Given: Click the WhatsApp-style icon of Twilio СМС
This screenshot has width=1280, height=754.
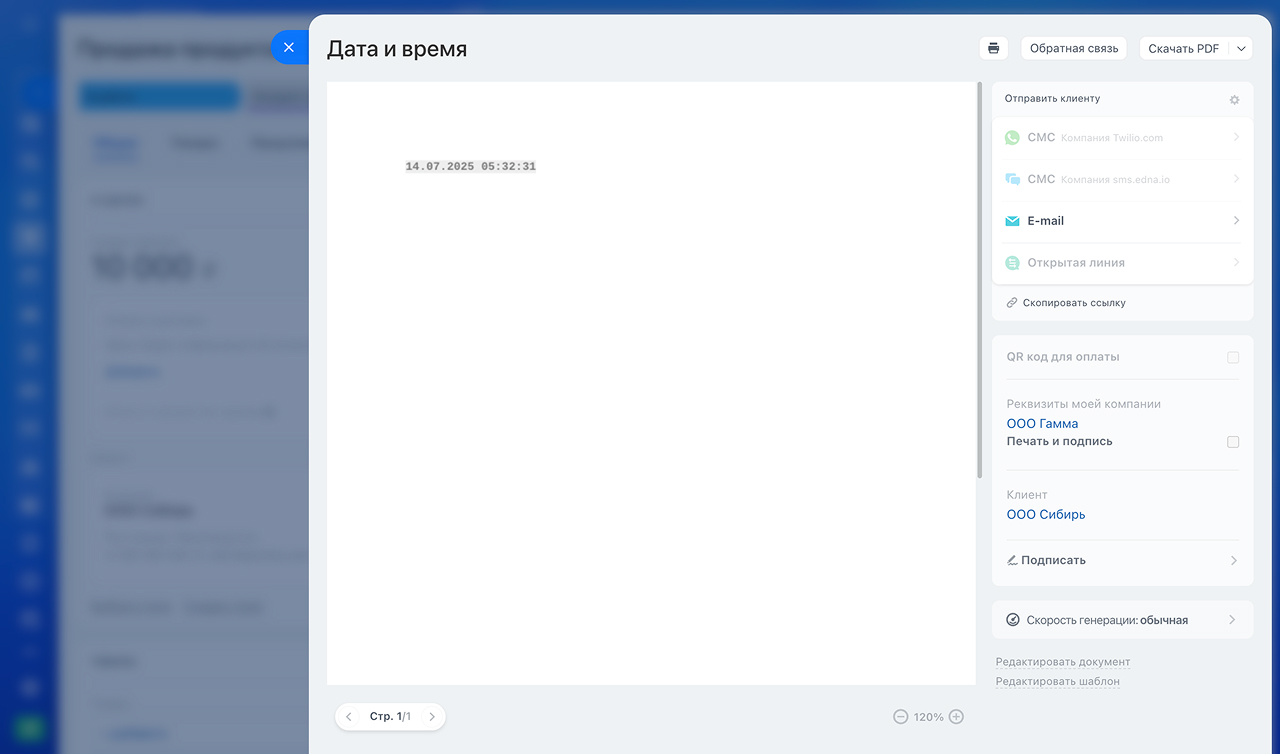Looking at the screenshot, I should [x=1012, y=138].
